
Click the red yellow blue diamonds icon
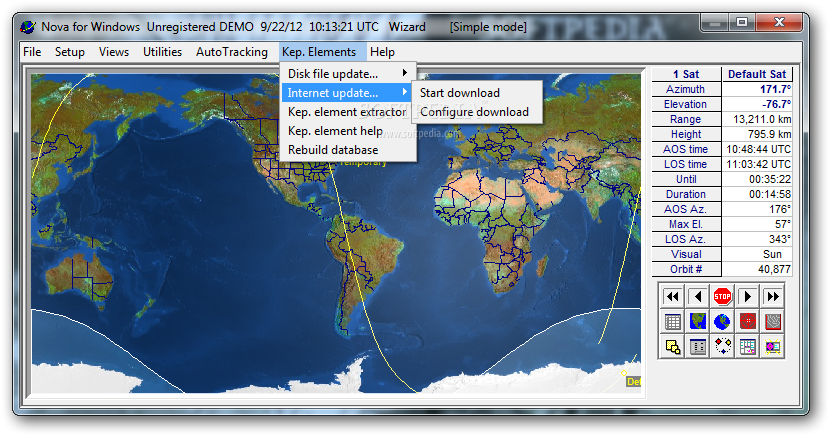(x=723, y=347)
